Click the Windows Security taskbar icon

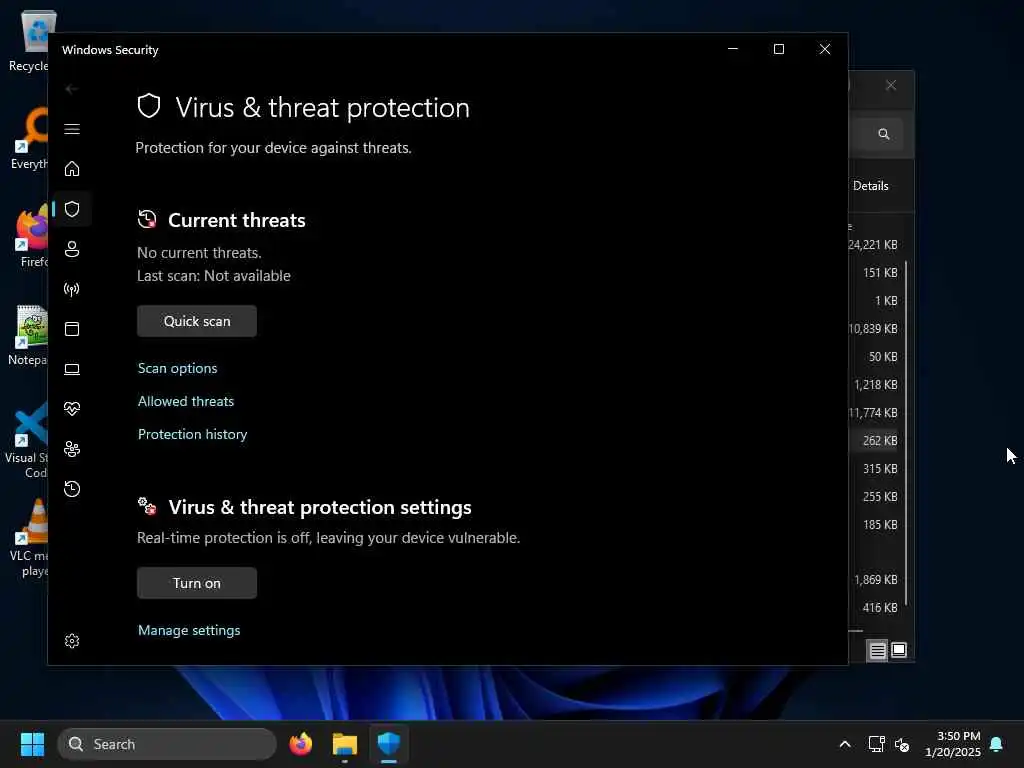[389, 744]
